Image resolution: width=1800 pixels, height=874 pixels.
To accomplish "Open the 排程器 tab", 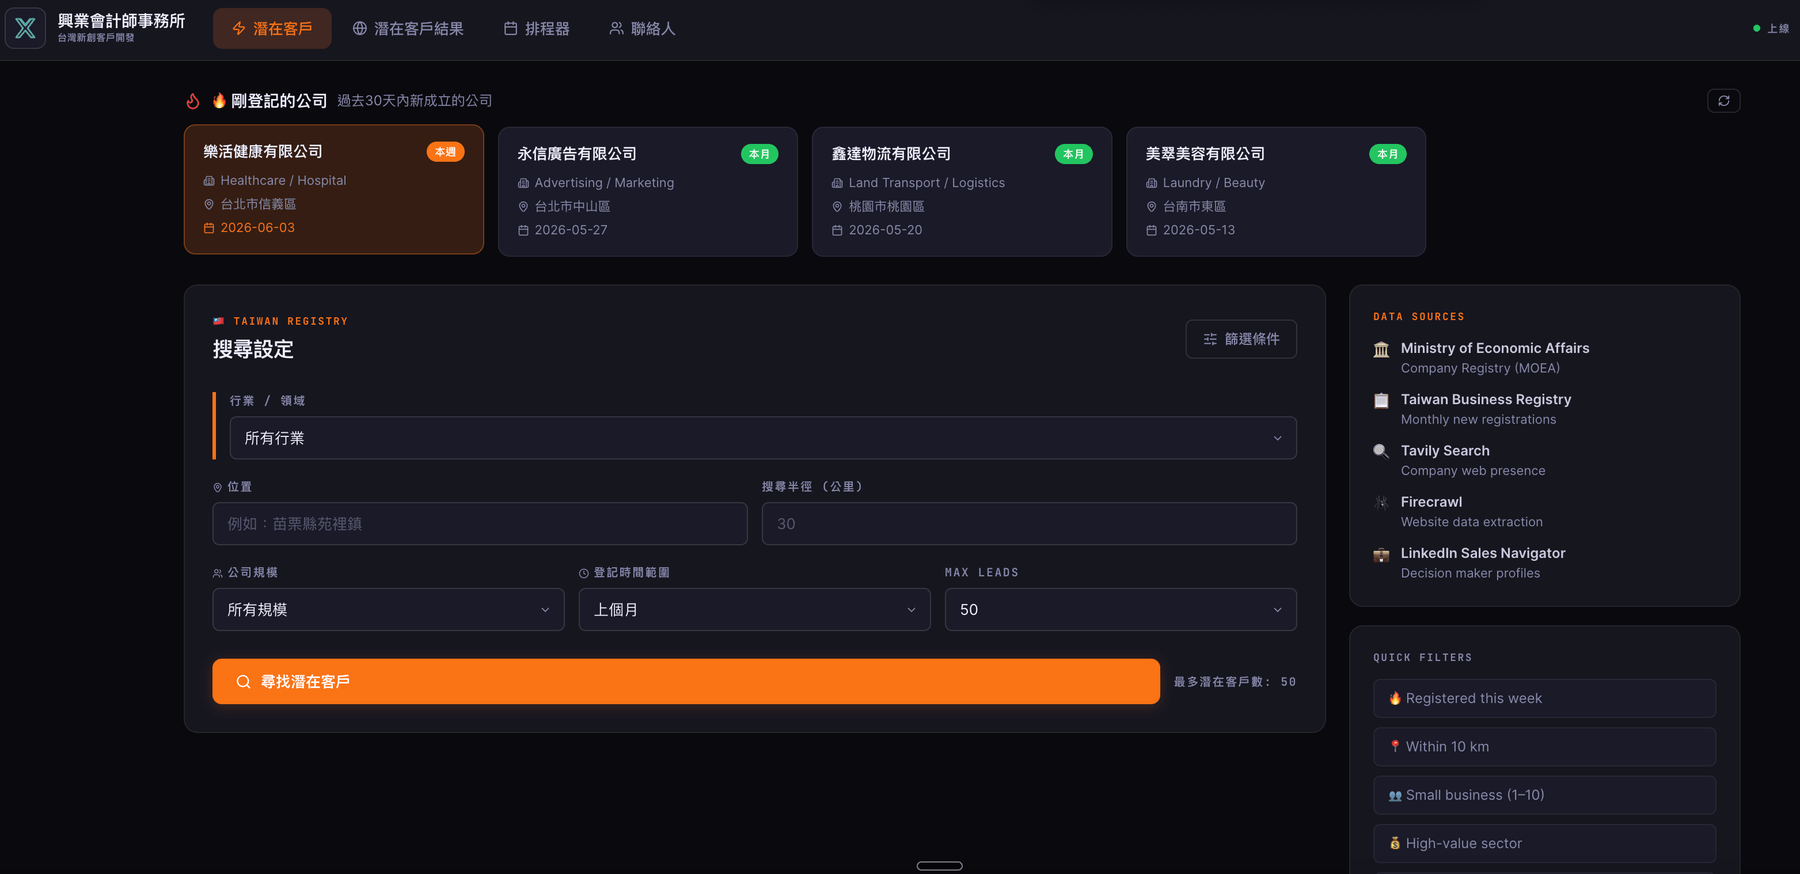I will [537, 29].
